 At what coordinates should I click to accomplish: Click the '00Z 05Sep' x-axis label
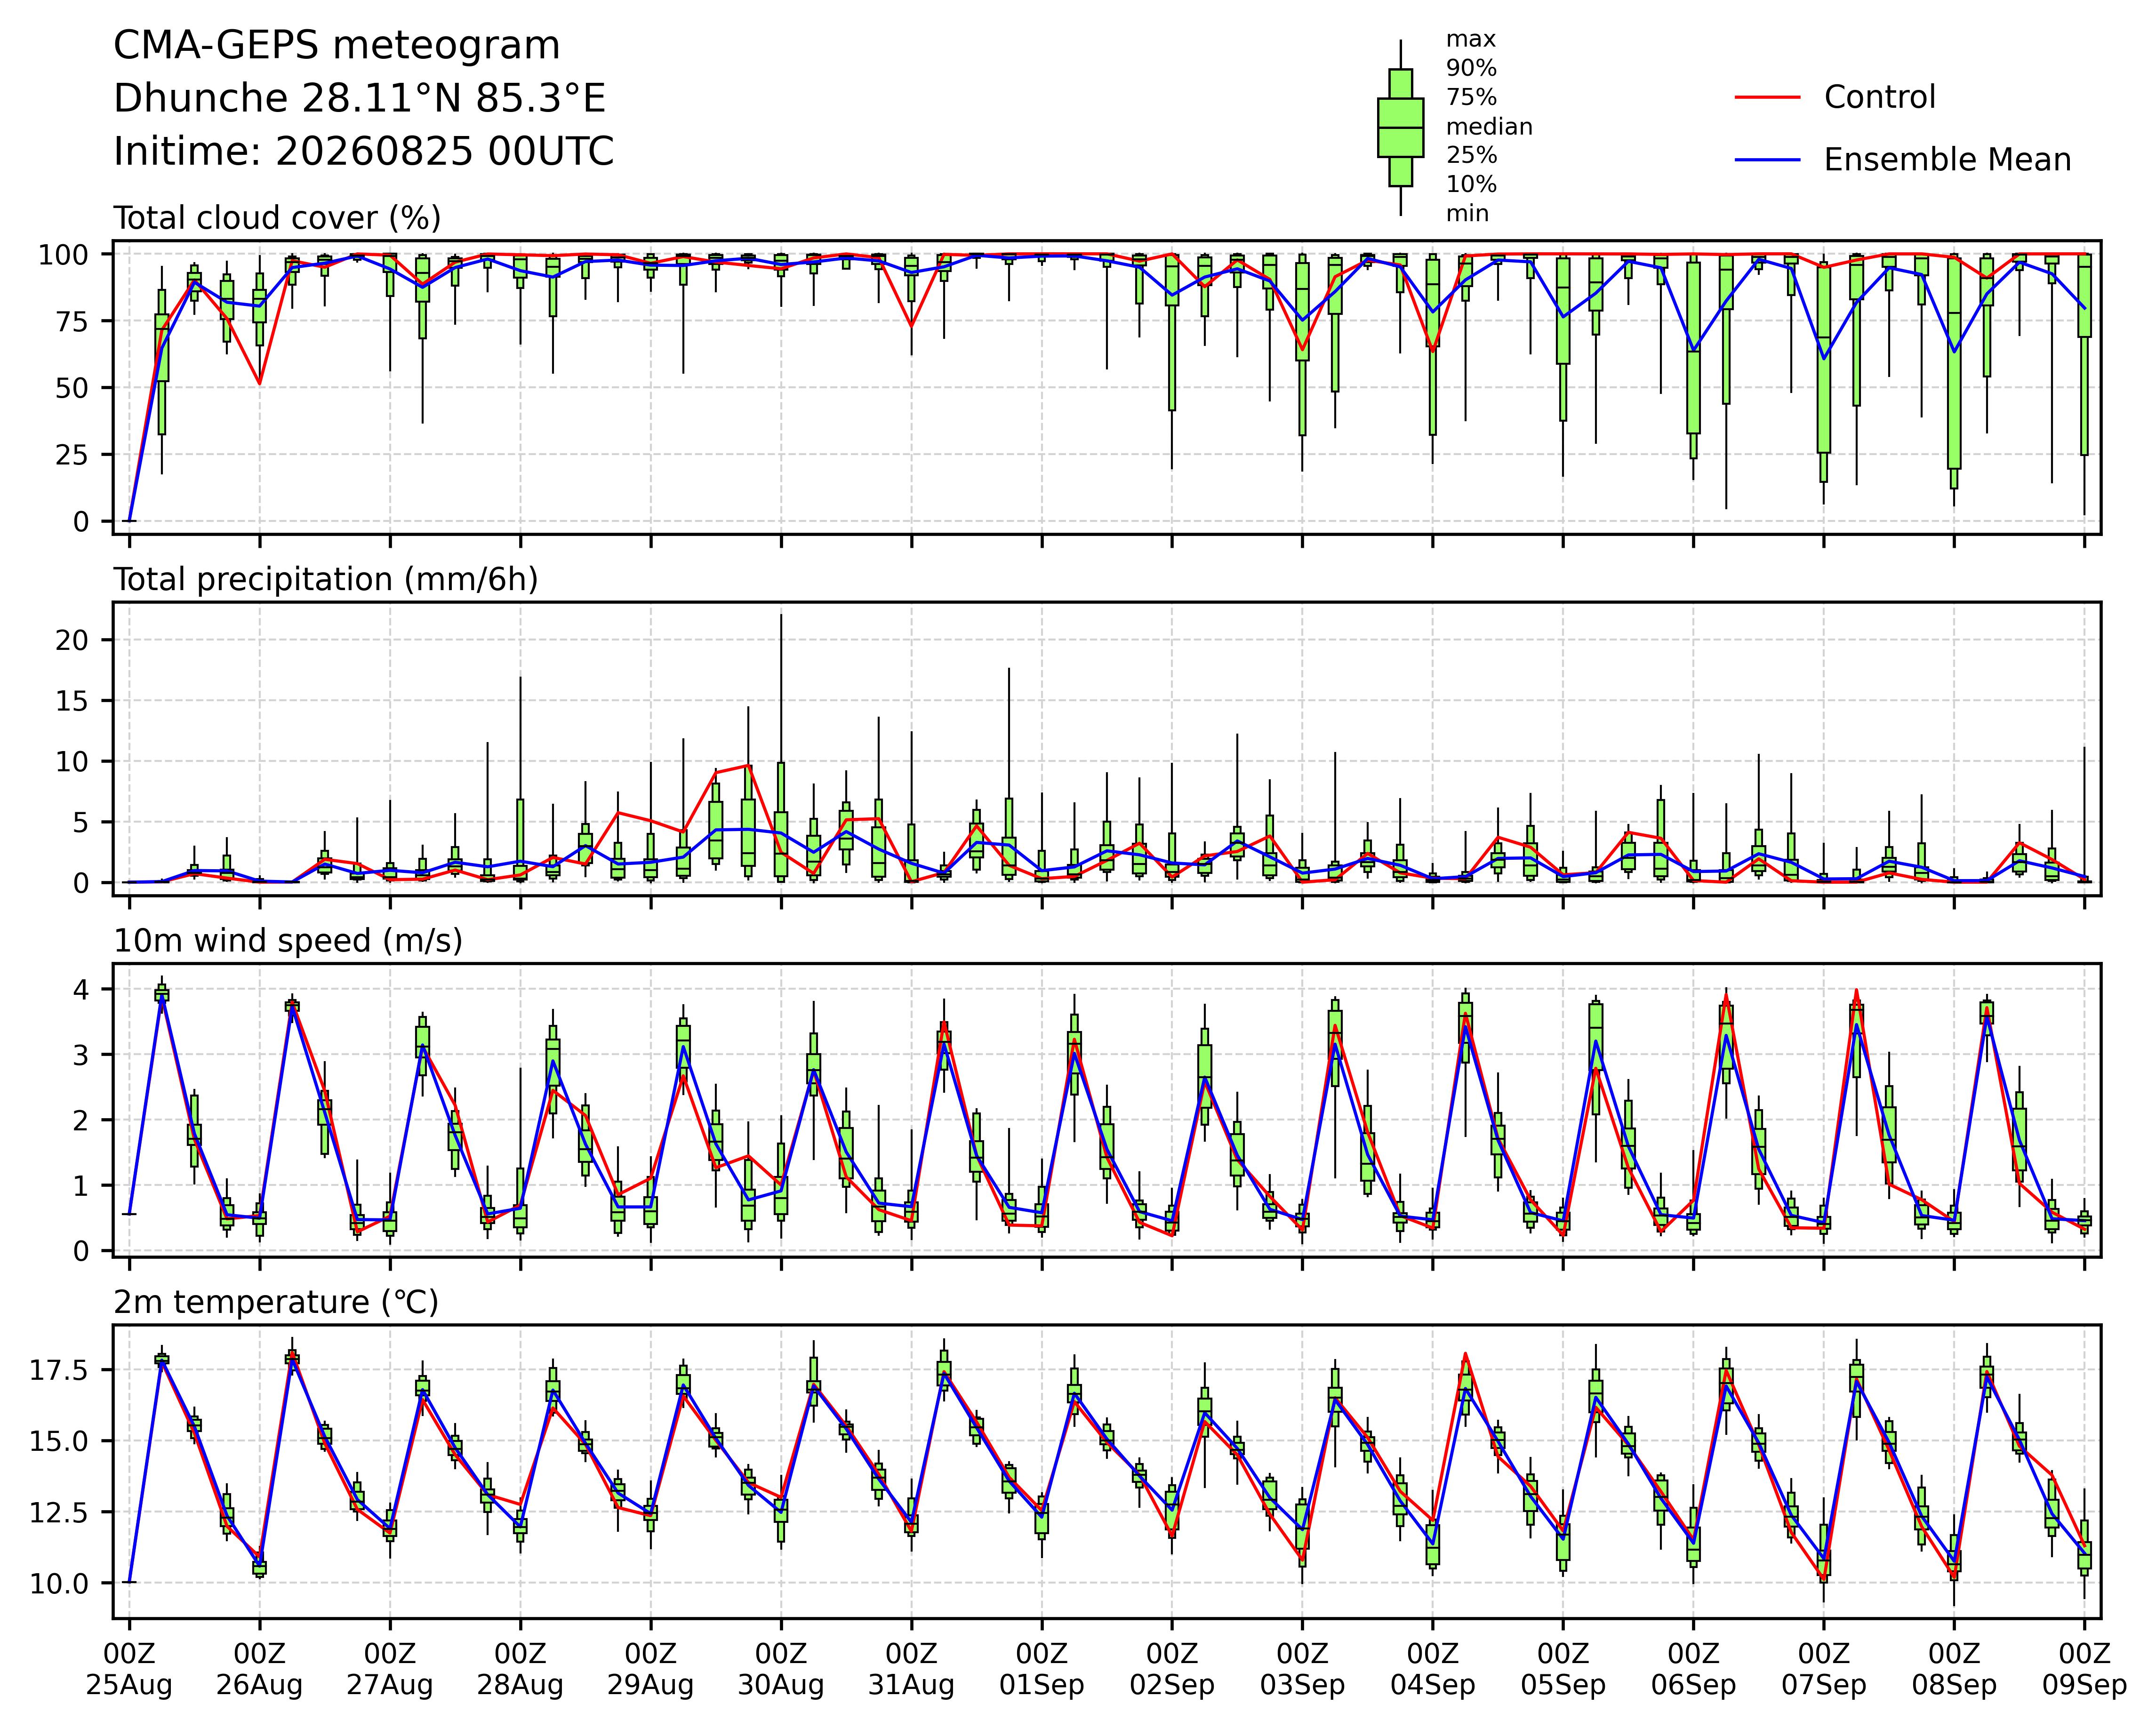tap(1563, 1669)
